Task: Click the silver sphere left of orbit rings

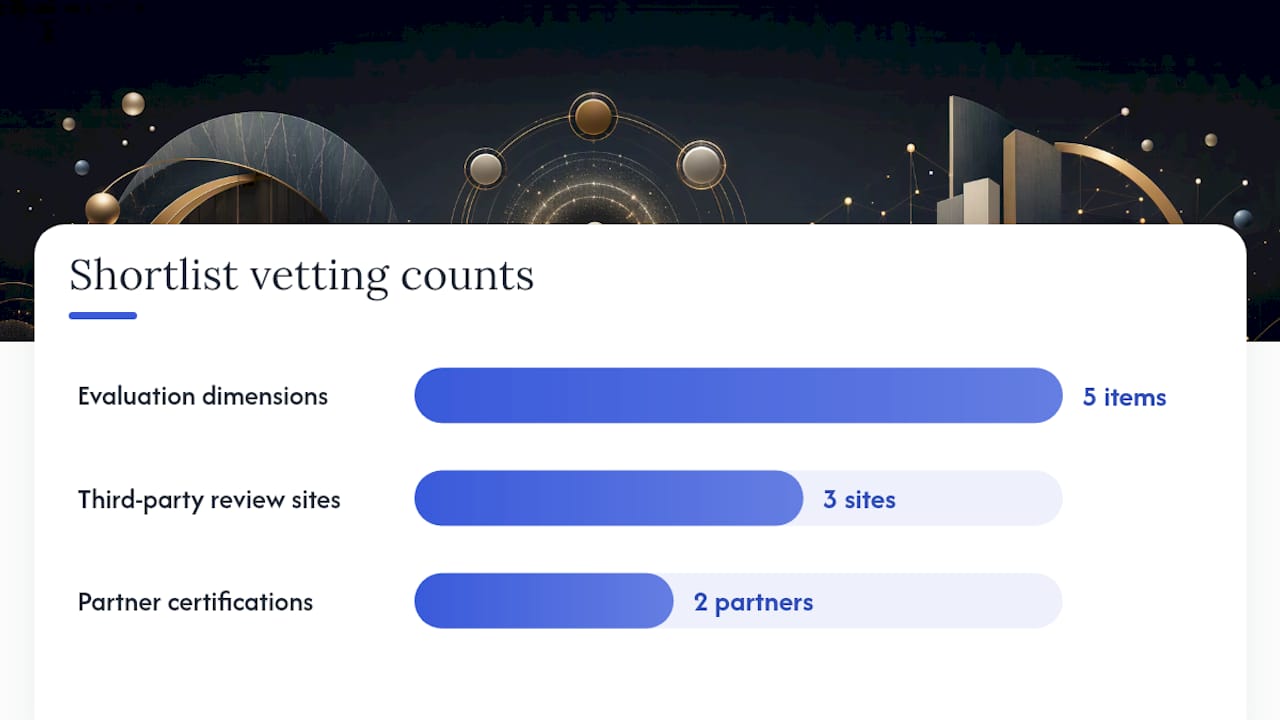Action: (x=486, y=167)
